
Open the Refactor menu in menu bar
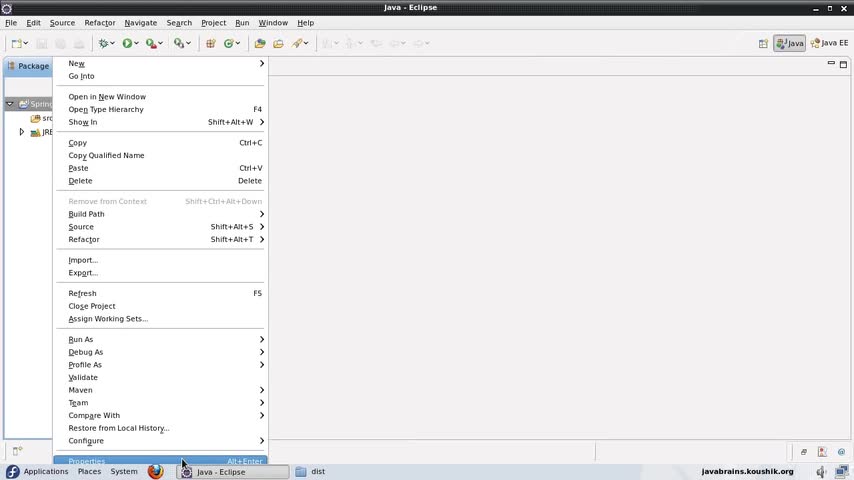coord(100,23)
